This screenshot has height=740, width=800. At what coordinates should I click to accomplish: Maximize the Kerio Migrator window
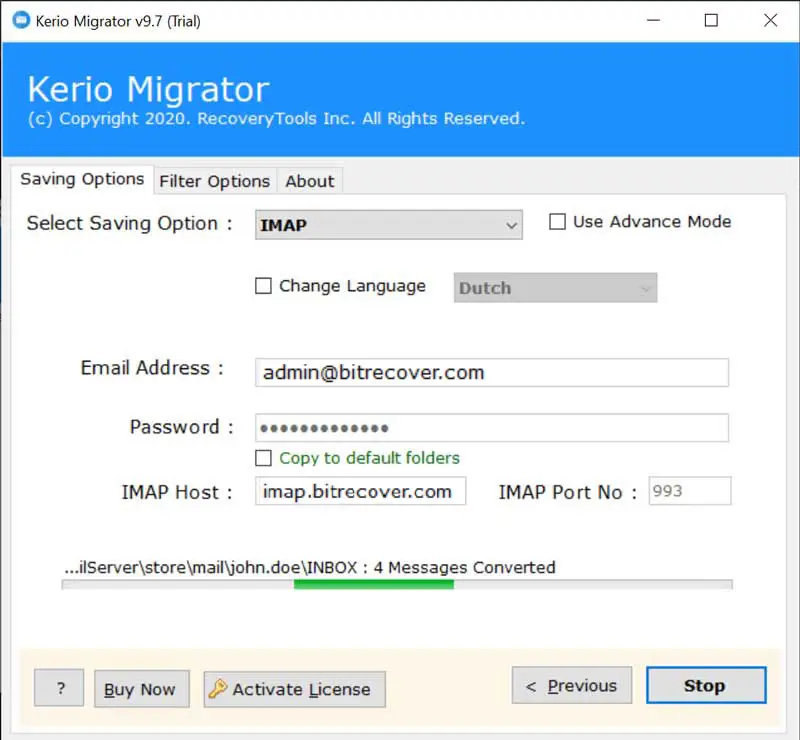point(711,20)
